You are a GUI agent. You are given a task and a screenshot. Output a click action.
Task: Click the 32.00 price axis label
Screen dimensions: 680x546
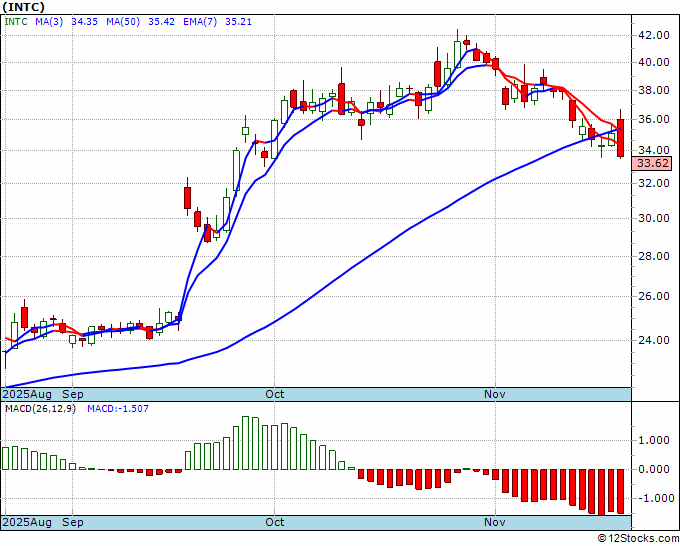coord(655,183)
